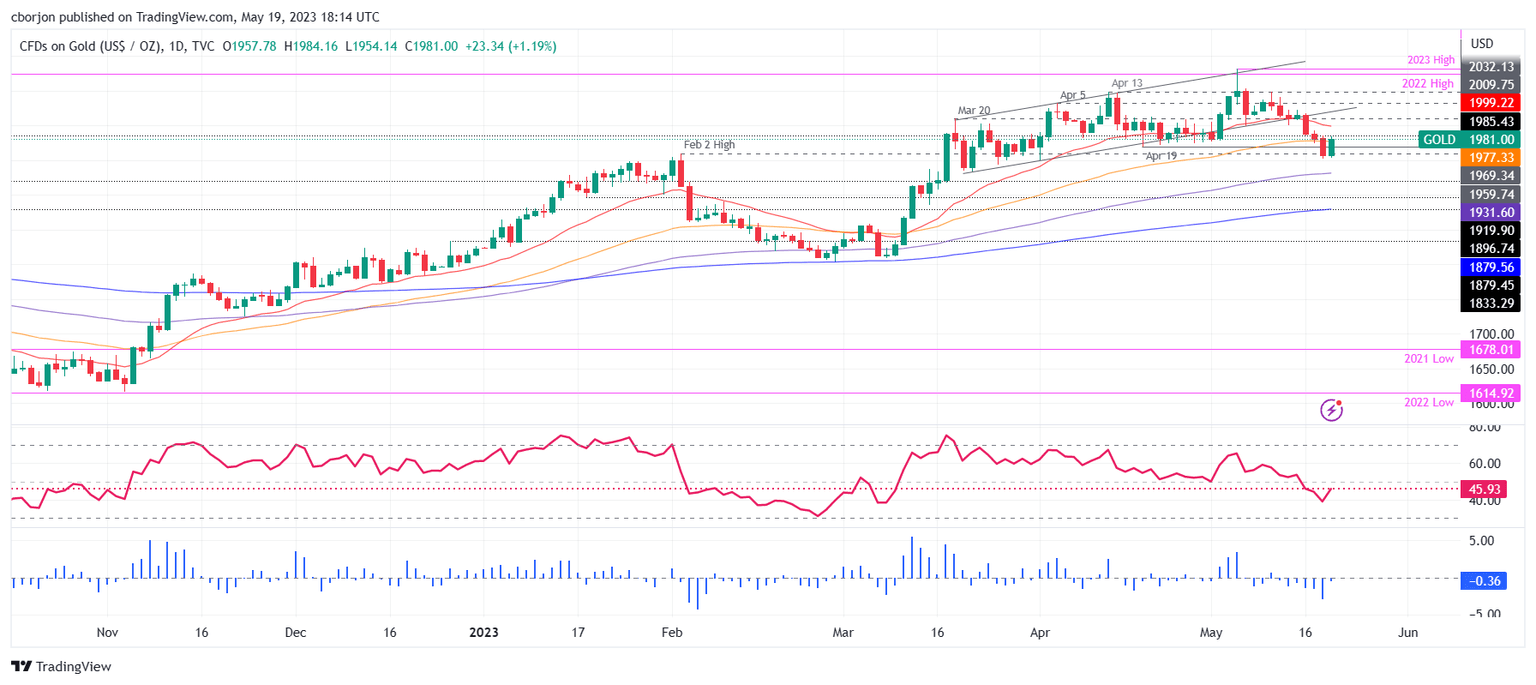This screenshot has height=685, width=1536.
Task: Click the lightning bolt trading icon
Action: coord(1331,409)
